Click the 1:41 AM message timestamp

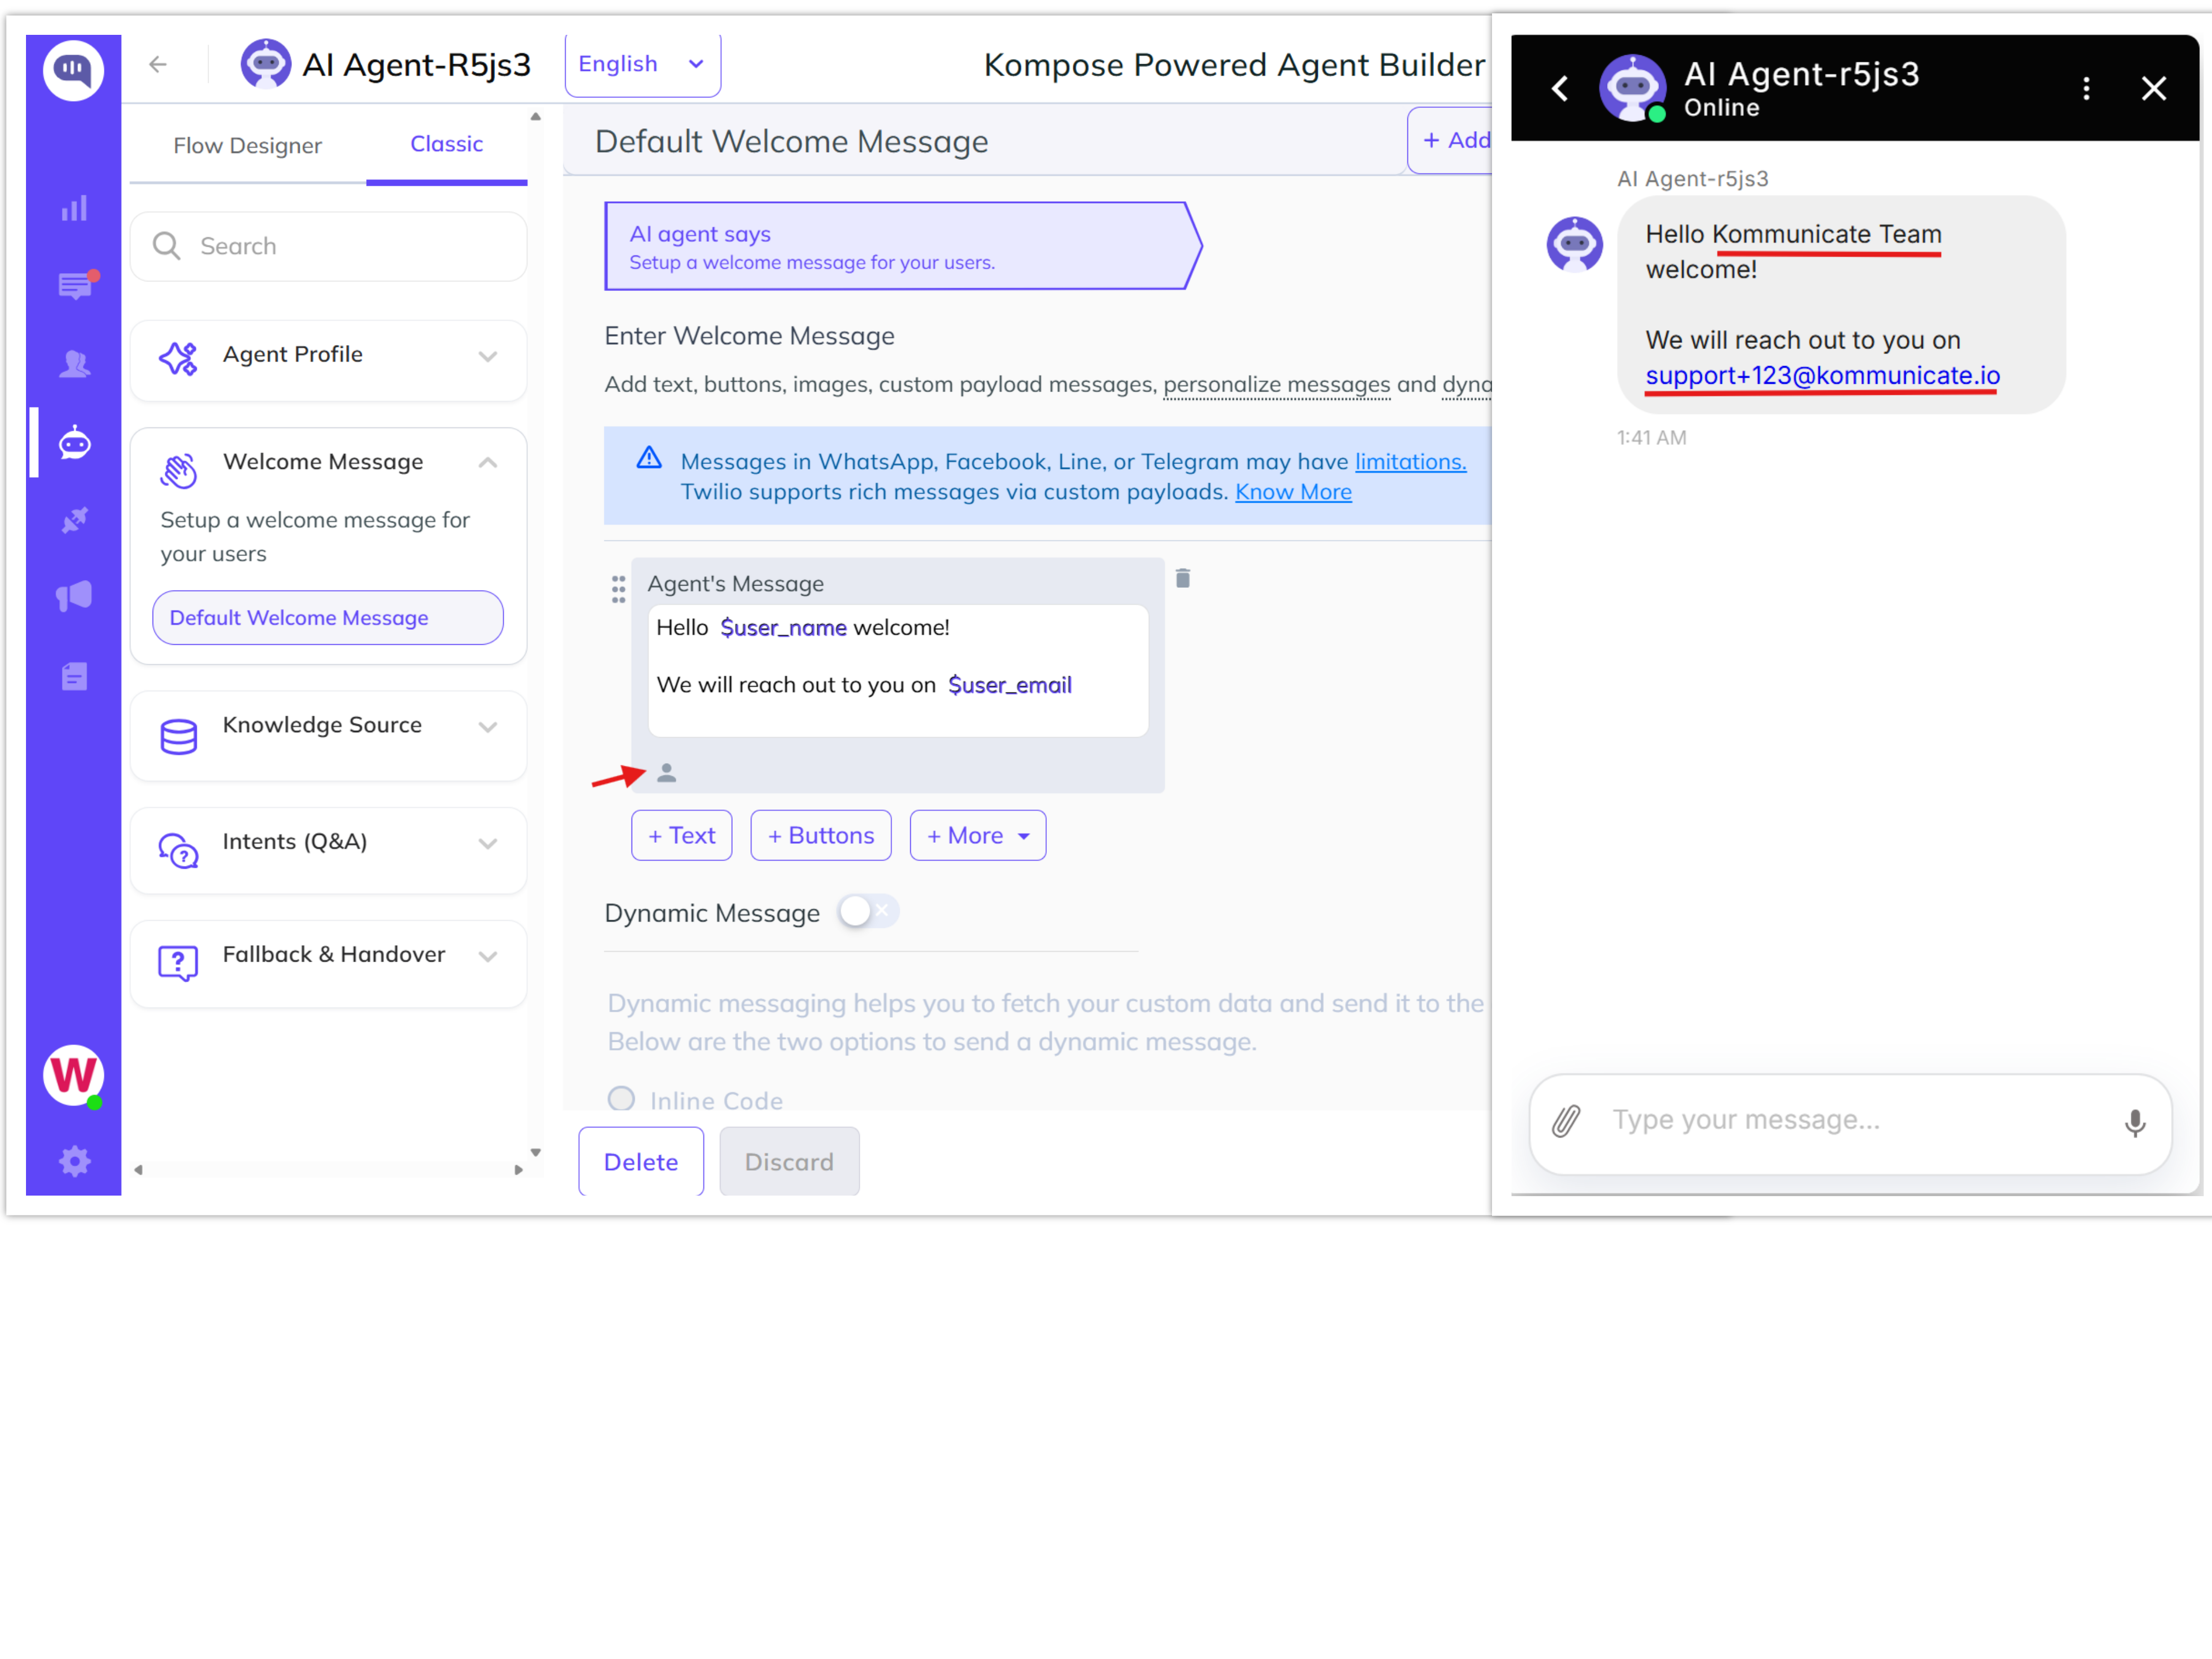[1651, 438]
